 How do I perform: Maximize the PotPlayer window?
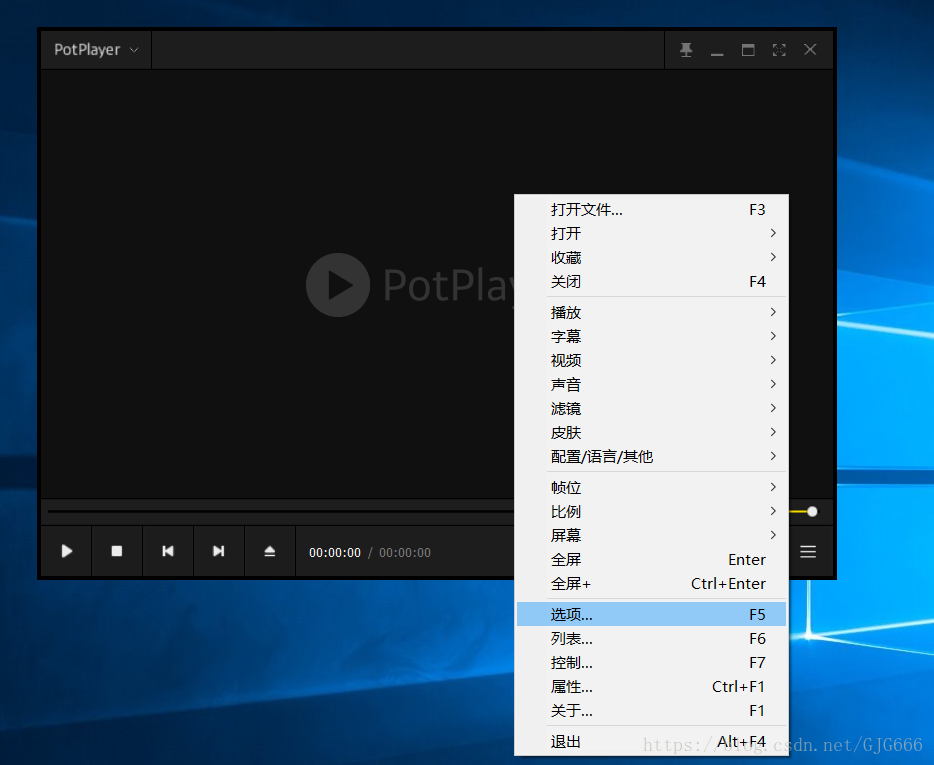748,50
